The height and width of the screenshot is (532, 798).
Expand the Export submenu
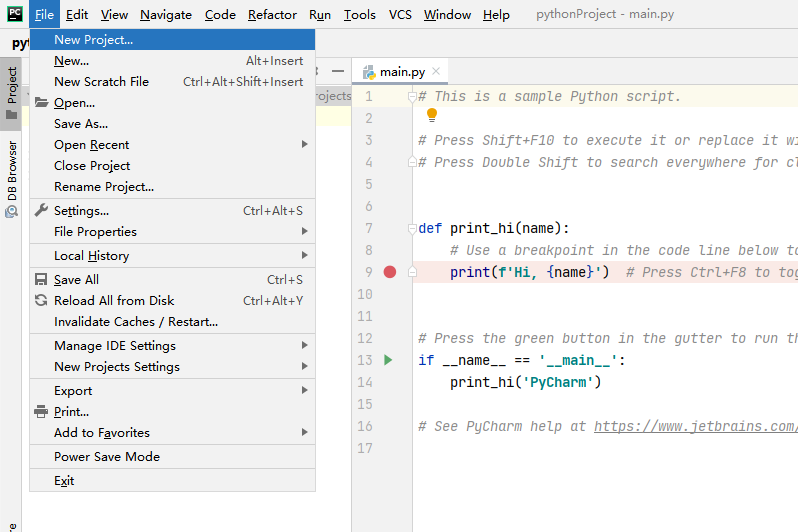[173, 390]
